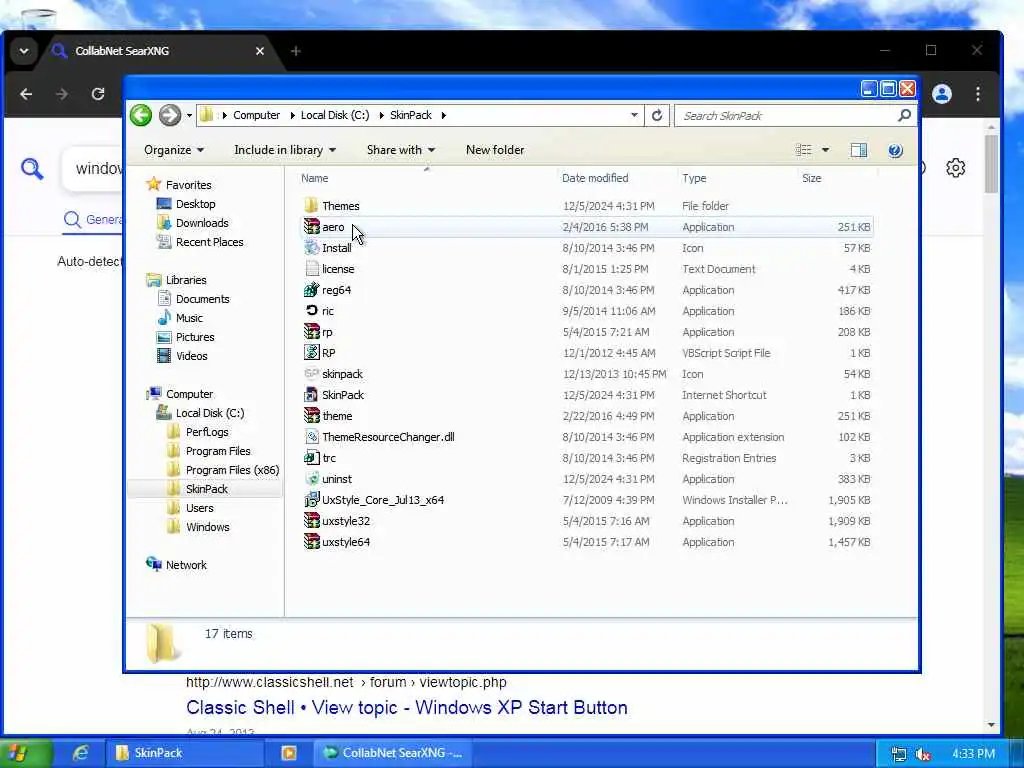Expand the address bar history dropdown
Image resolution: width=1024 pixels, height=768 pixels.
click(634, 115)
